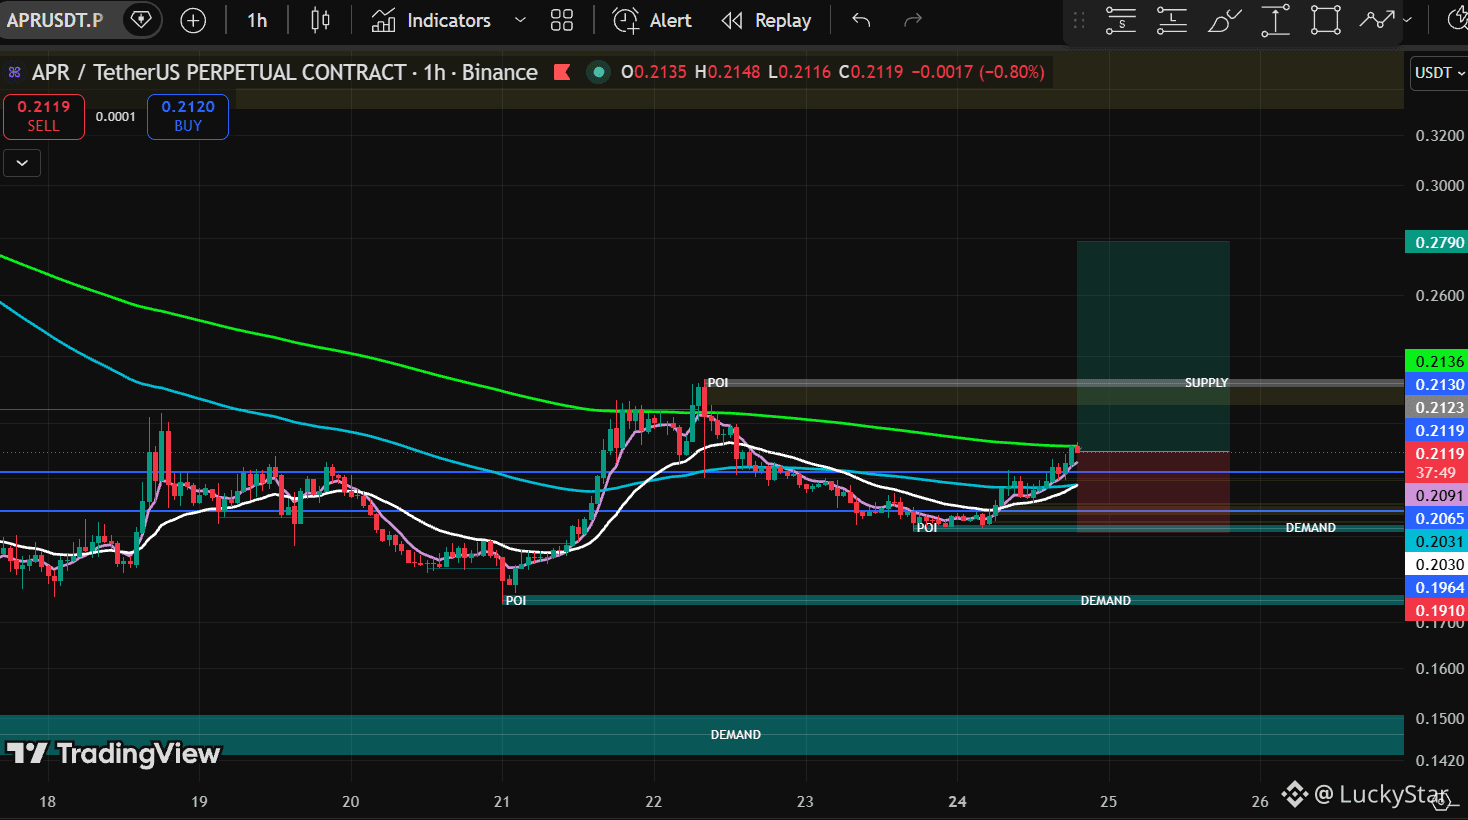1468x820 pixels.
Task: Click date 21 on the time axis
Action: pos(502,801)
